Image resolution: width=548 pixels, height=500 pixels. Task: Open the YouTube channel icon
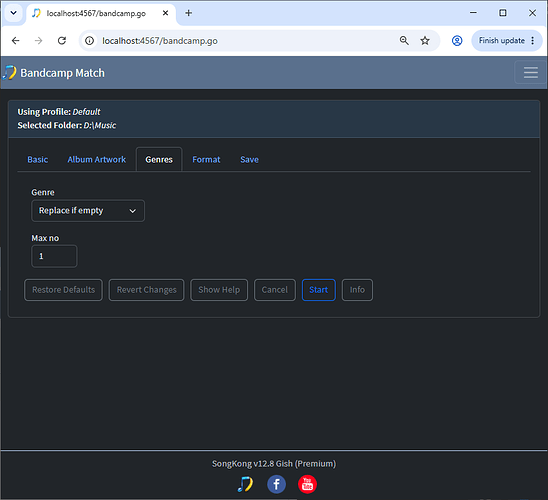click(307, 484)
